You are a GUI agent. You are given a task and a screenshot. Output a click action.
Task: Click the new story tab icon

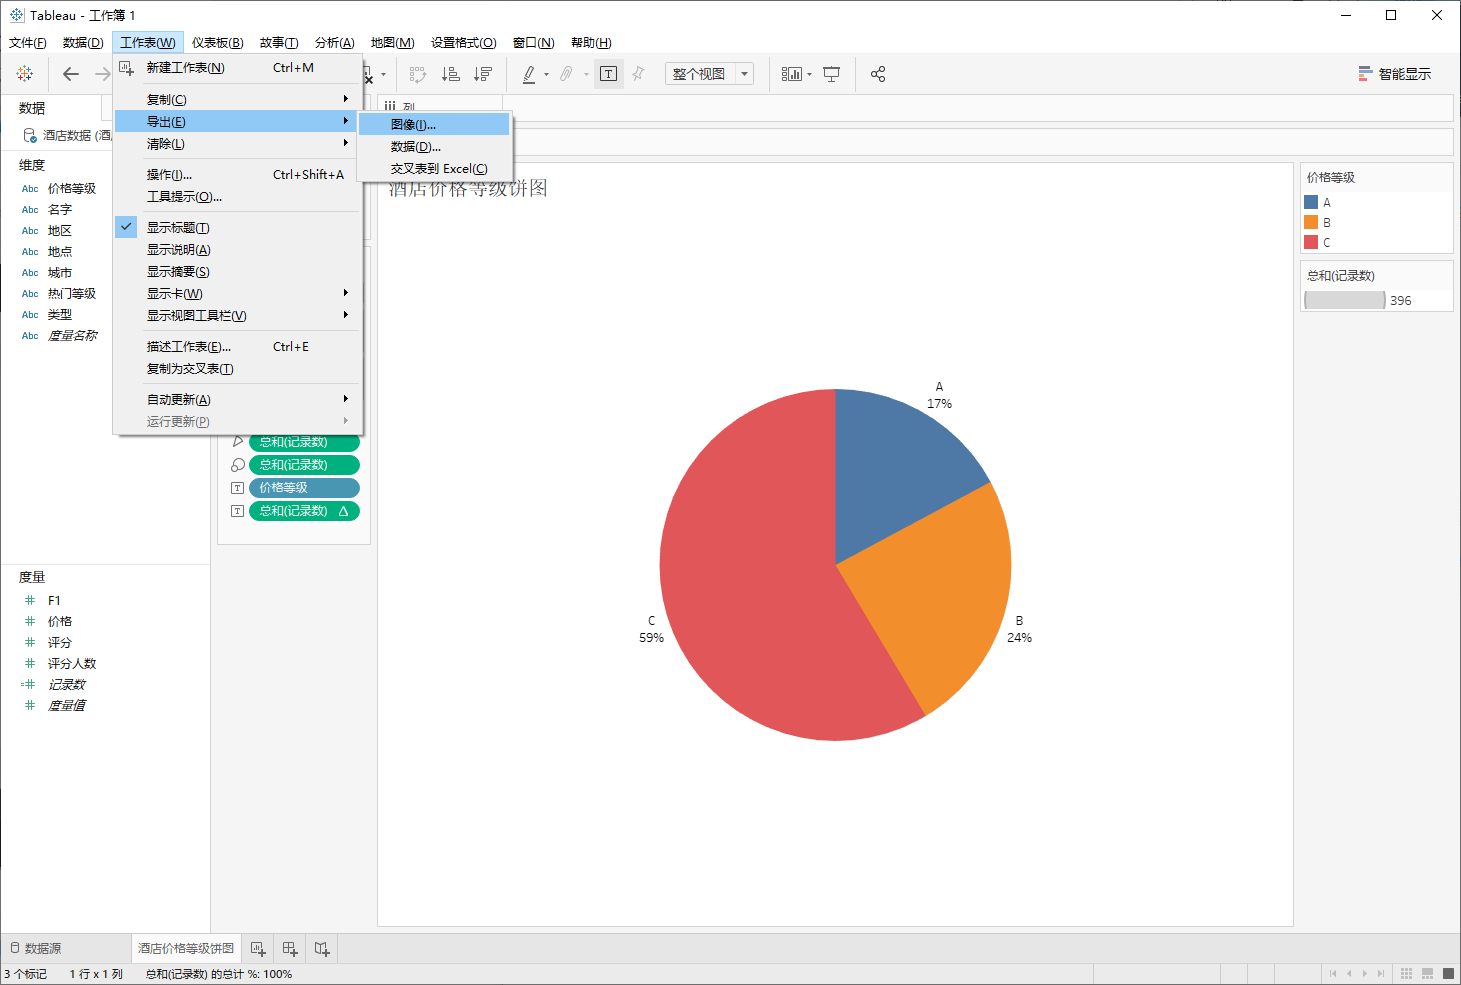click(322, 948)
